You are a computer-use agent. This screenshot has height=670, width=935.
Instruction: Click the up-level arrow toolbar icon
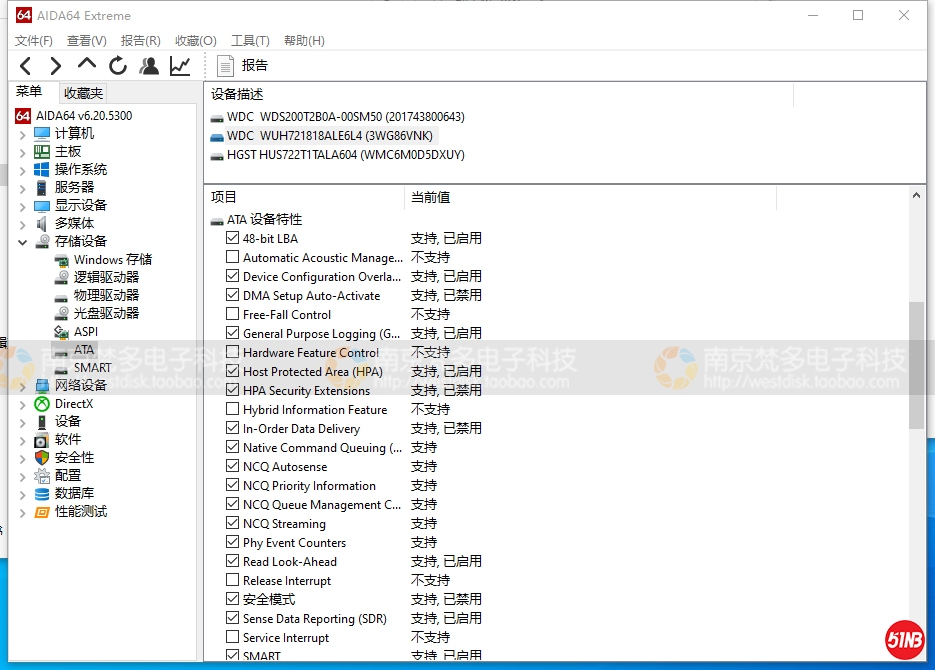pyautogui.click(x=86, y=64)
